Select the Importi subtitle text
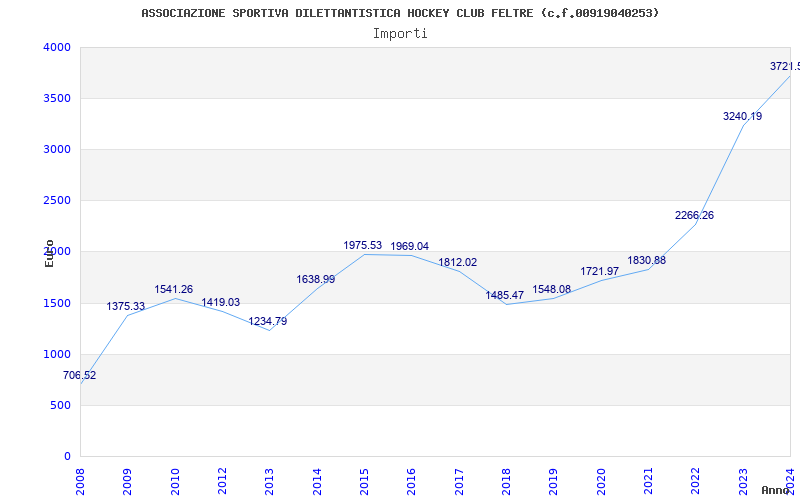Viewport: 800px width, 500px height. coord(400,33)
